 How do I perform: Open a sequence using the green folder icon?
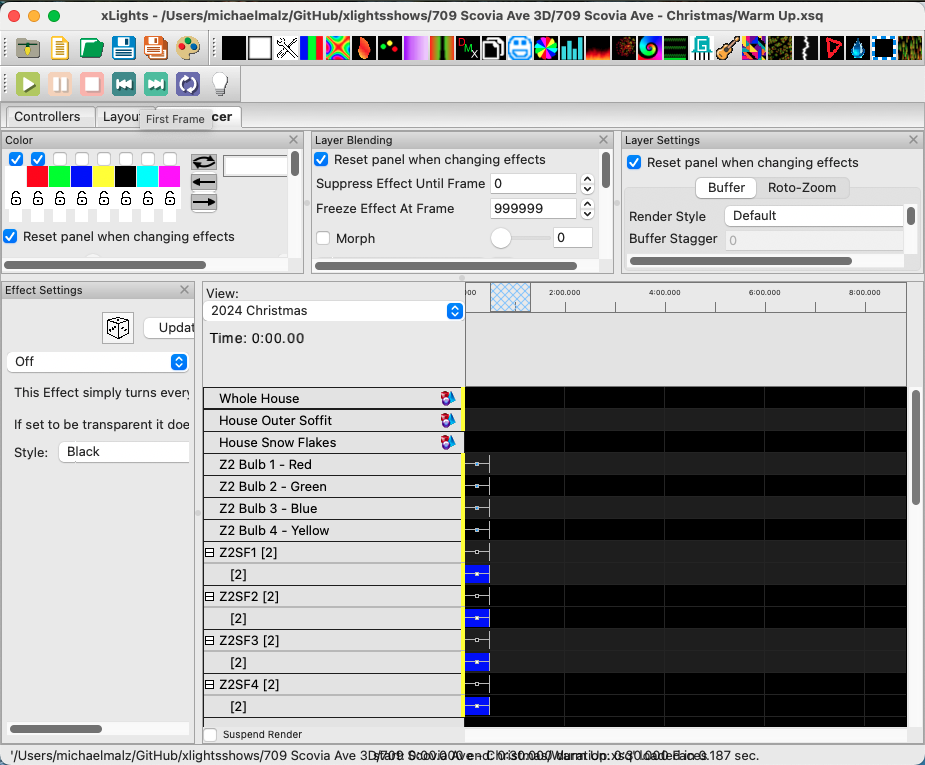point(91,48)
